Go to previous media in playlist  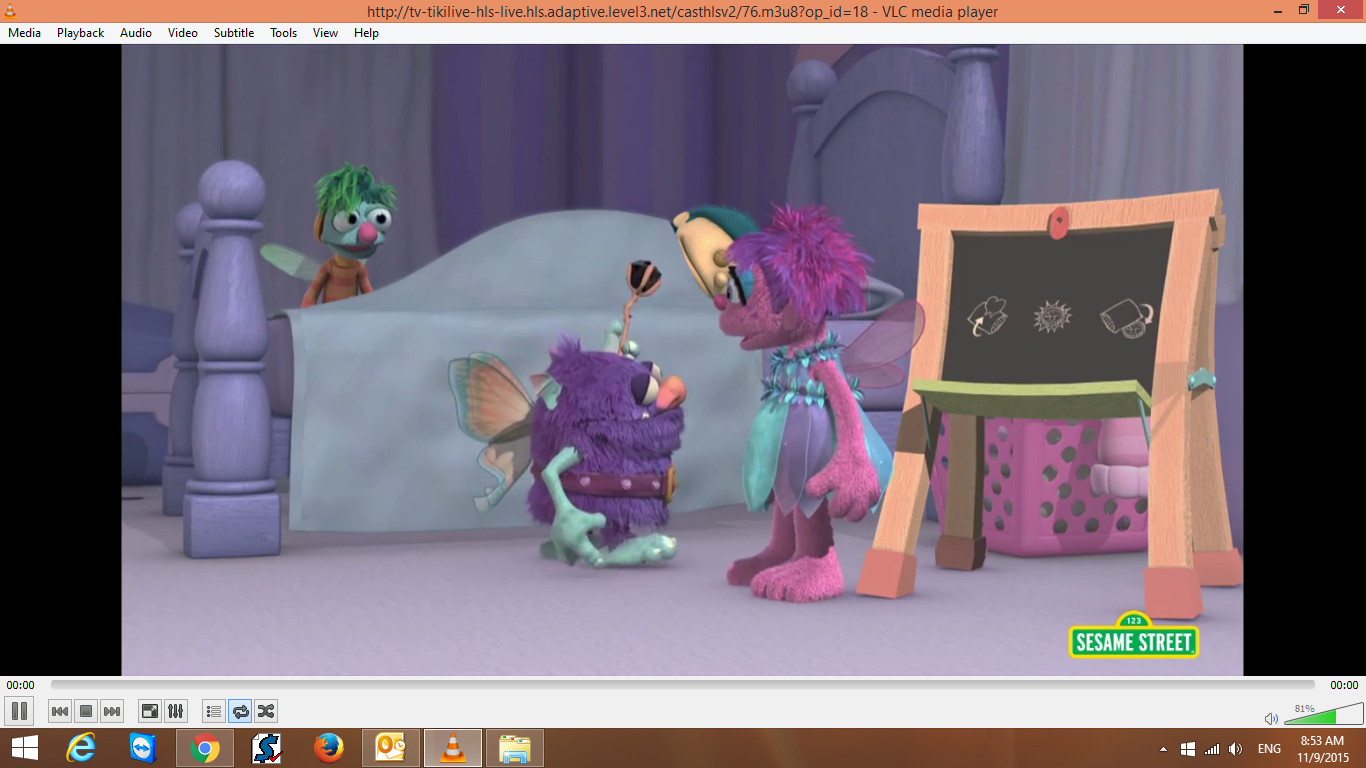click(x=60, y=711)
